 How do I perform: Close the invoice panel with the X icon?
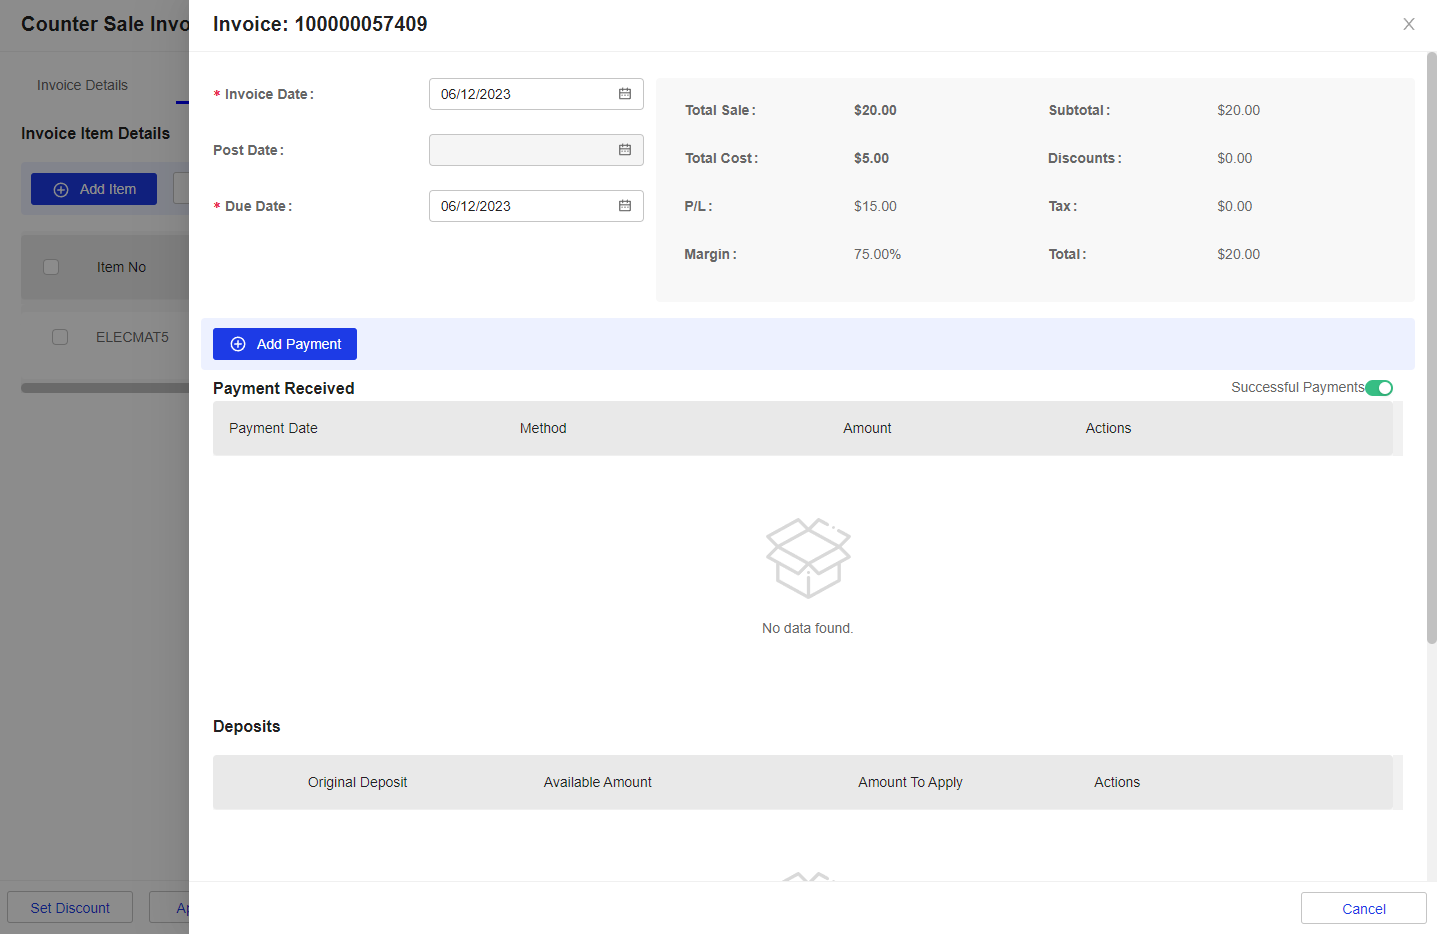click(x=1409, y=24)
